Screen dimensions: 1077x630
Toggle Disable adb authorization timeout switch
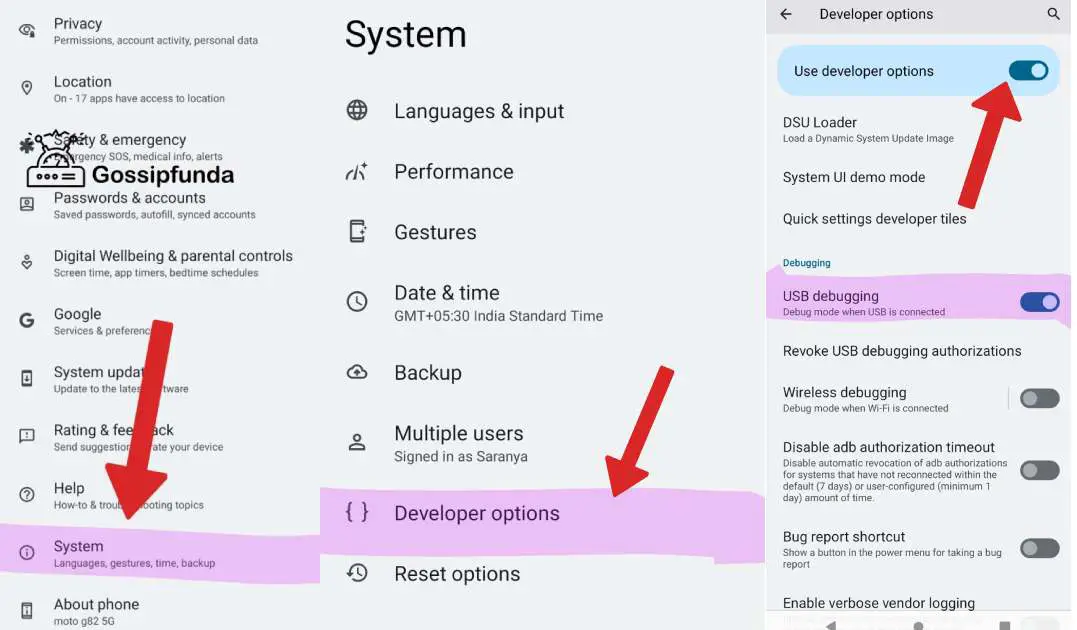(x=1039, y=471)
